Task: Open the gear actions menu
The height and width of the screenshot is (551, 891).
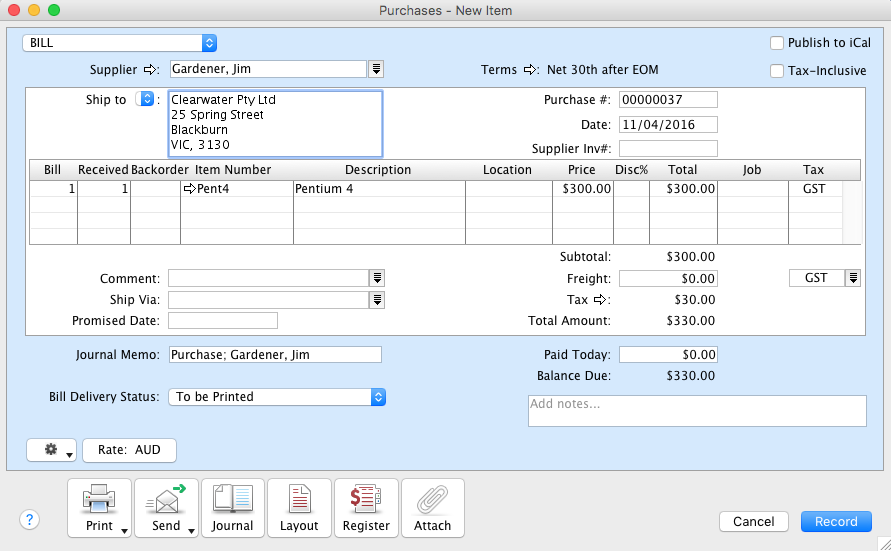Action: (x=52, y=450)
